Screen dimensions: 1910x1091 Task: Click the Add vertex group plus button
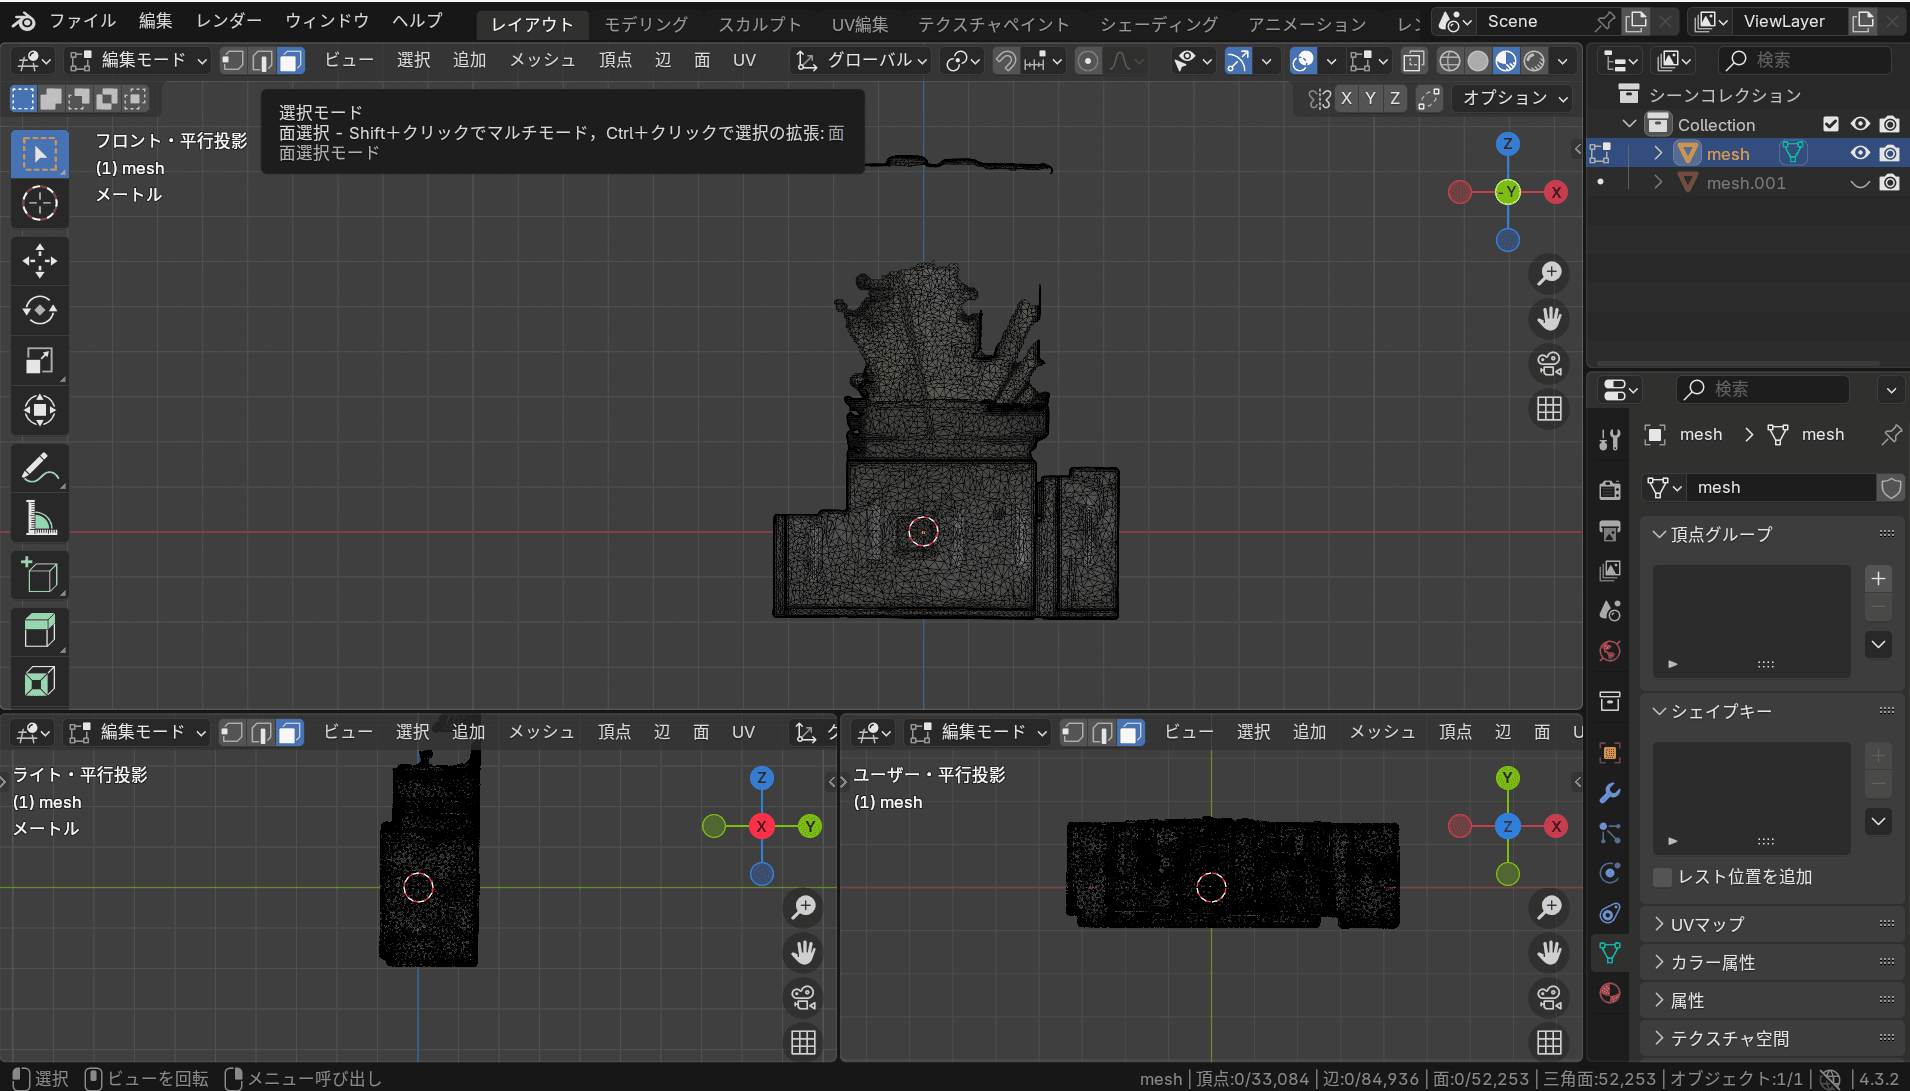1878,579
